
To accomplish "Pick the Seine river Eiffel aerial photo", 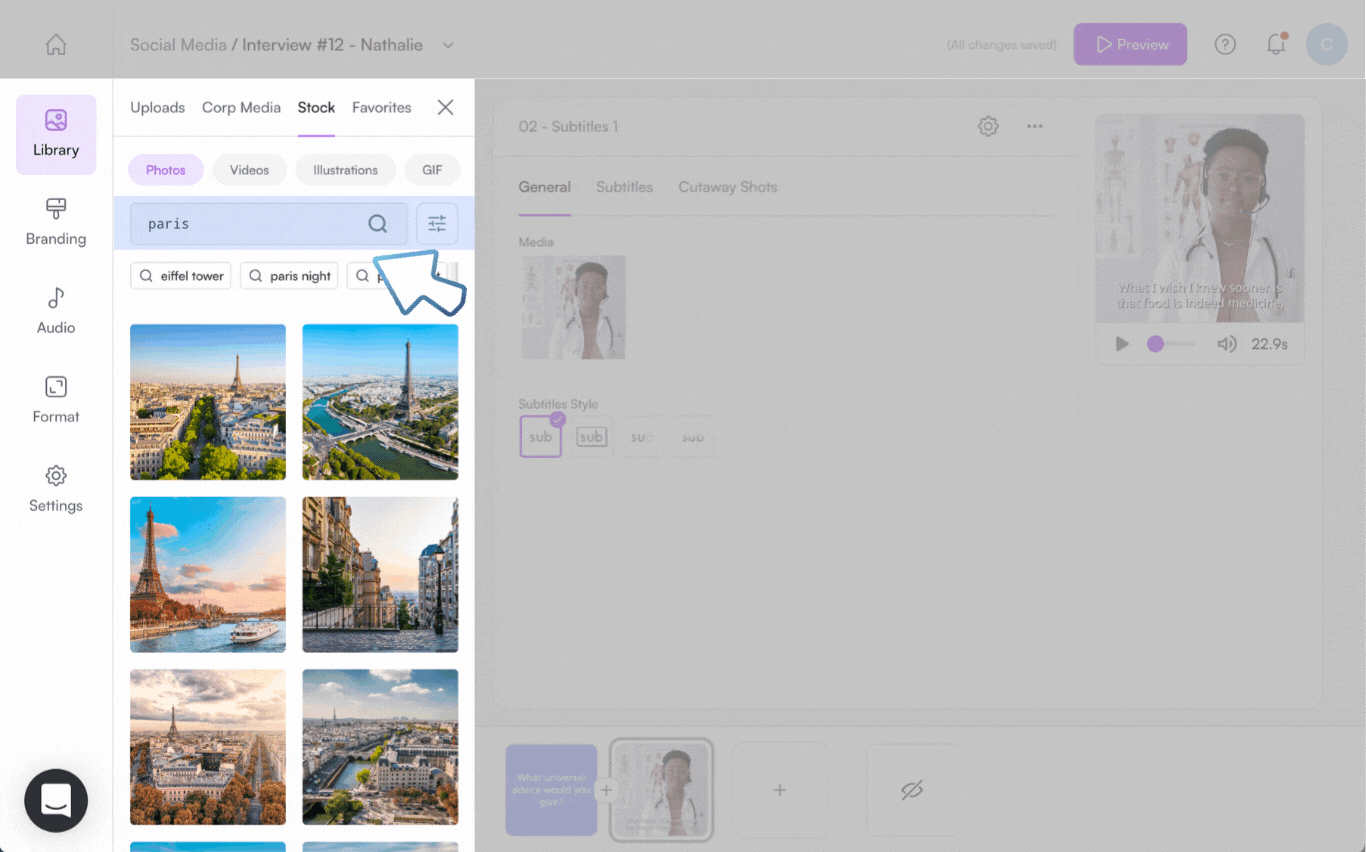I will (x=380, y=402).
